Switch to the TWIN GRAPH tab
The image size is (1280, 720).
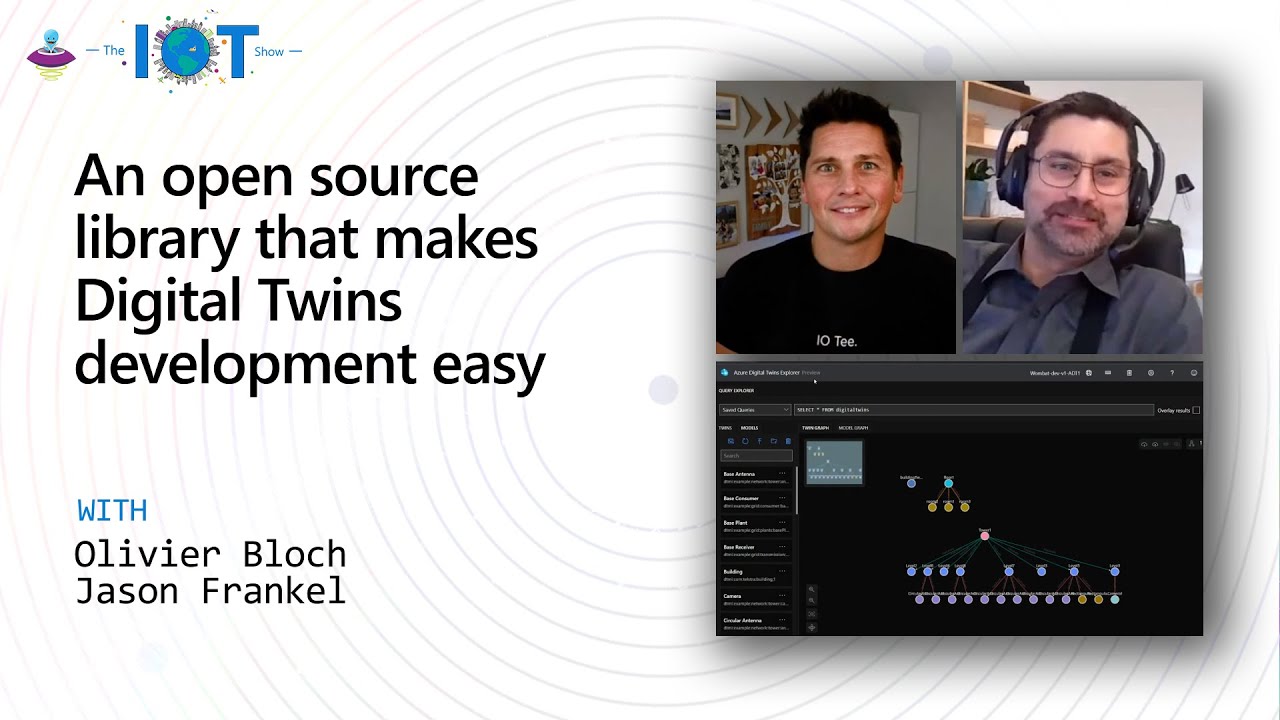(815, 428)
